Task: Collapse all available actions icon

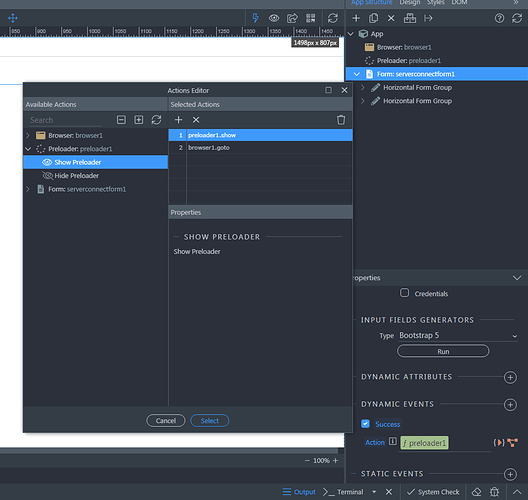Action: tap(121, 120)
